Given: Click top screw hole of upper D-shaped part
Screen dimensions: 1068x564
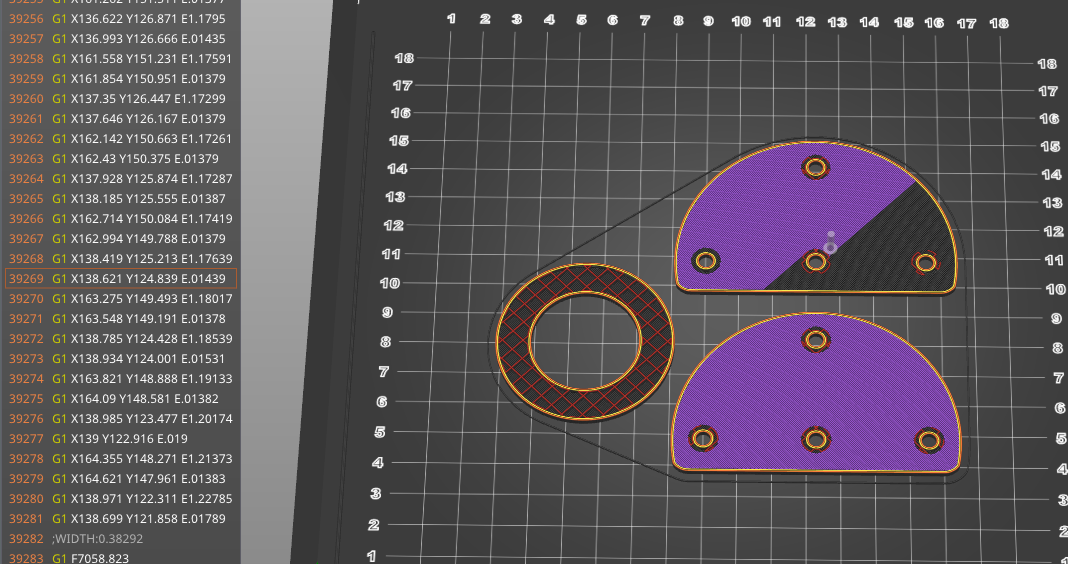Looking at the screenshot, I should coord(816,167).
